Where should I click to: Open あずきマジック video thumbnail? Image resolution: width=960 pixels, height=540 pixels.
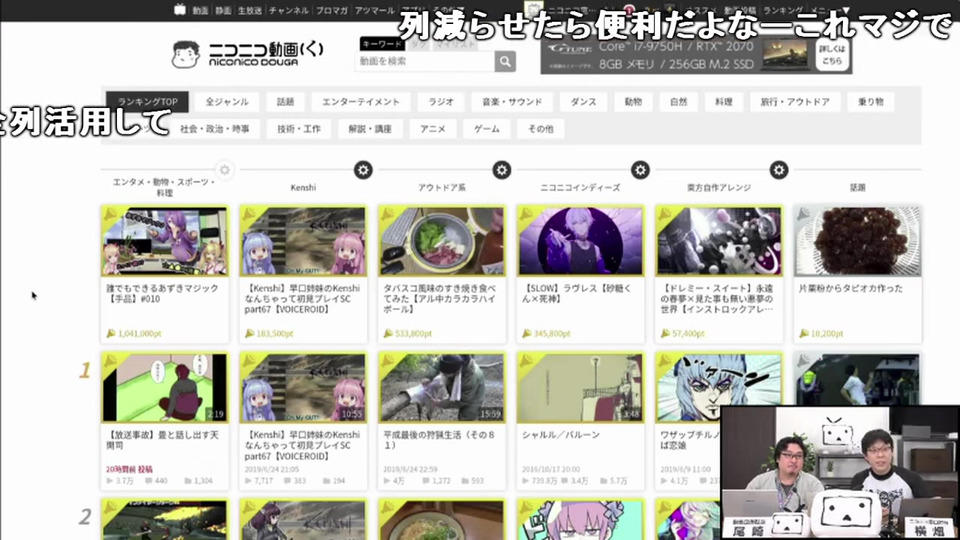pyautogui.click(x=165, y=241)
